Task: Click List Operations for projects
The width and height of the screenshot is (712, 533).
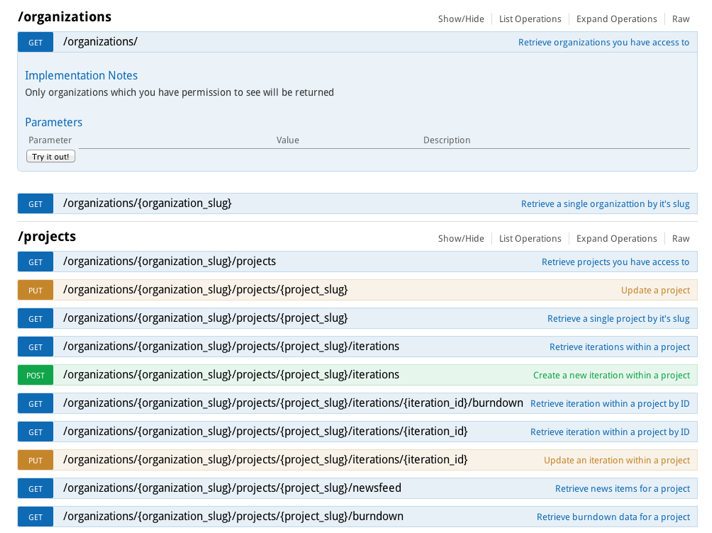Action: [530, 238]
